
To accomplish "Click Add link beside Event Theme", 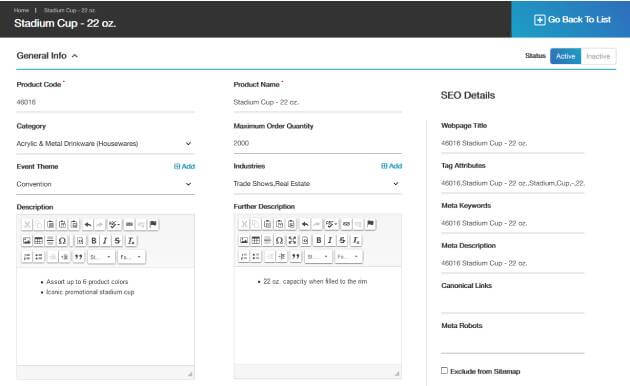I will click(x=184, y=166).
